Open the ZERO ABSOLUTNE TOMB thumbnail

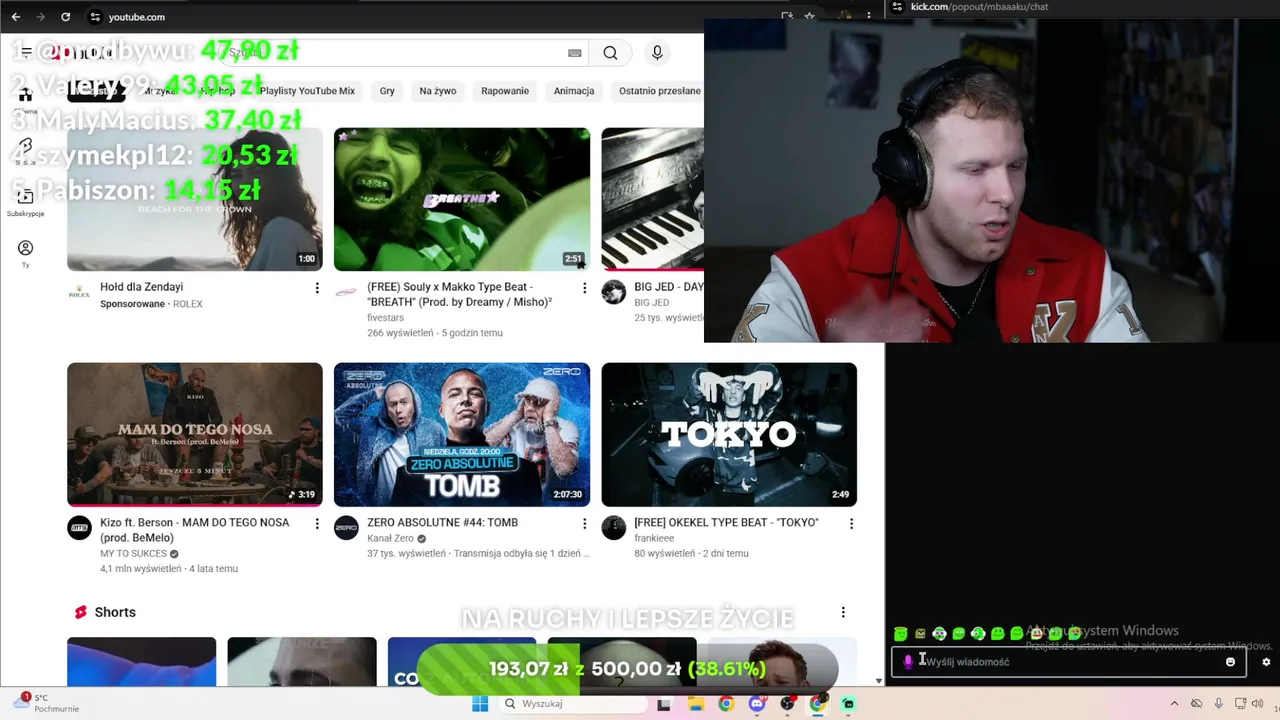[x=462, y=434]
